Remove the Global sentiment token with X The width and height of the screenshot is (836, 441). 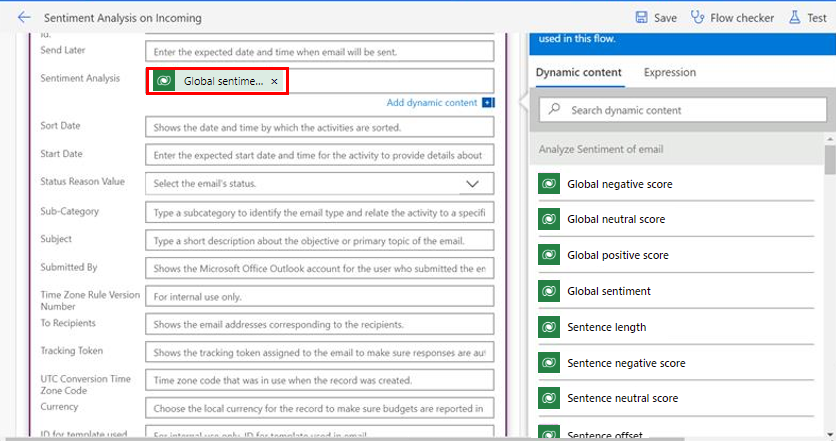click(x=274, y=81)
